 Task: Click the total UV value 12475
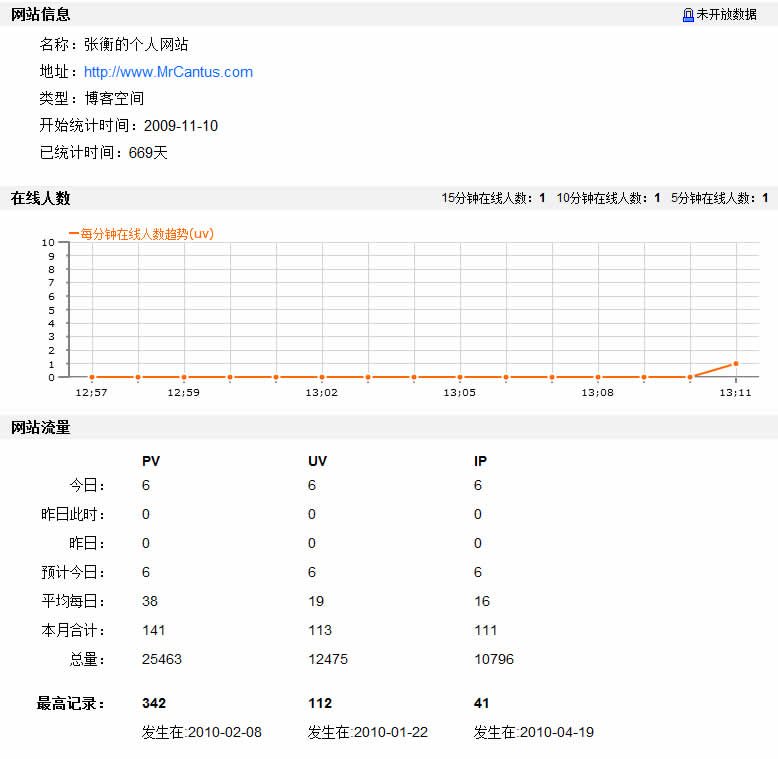pos(328,659)
